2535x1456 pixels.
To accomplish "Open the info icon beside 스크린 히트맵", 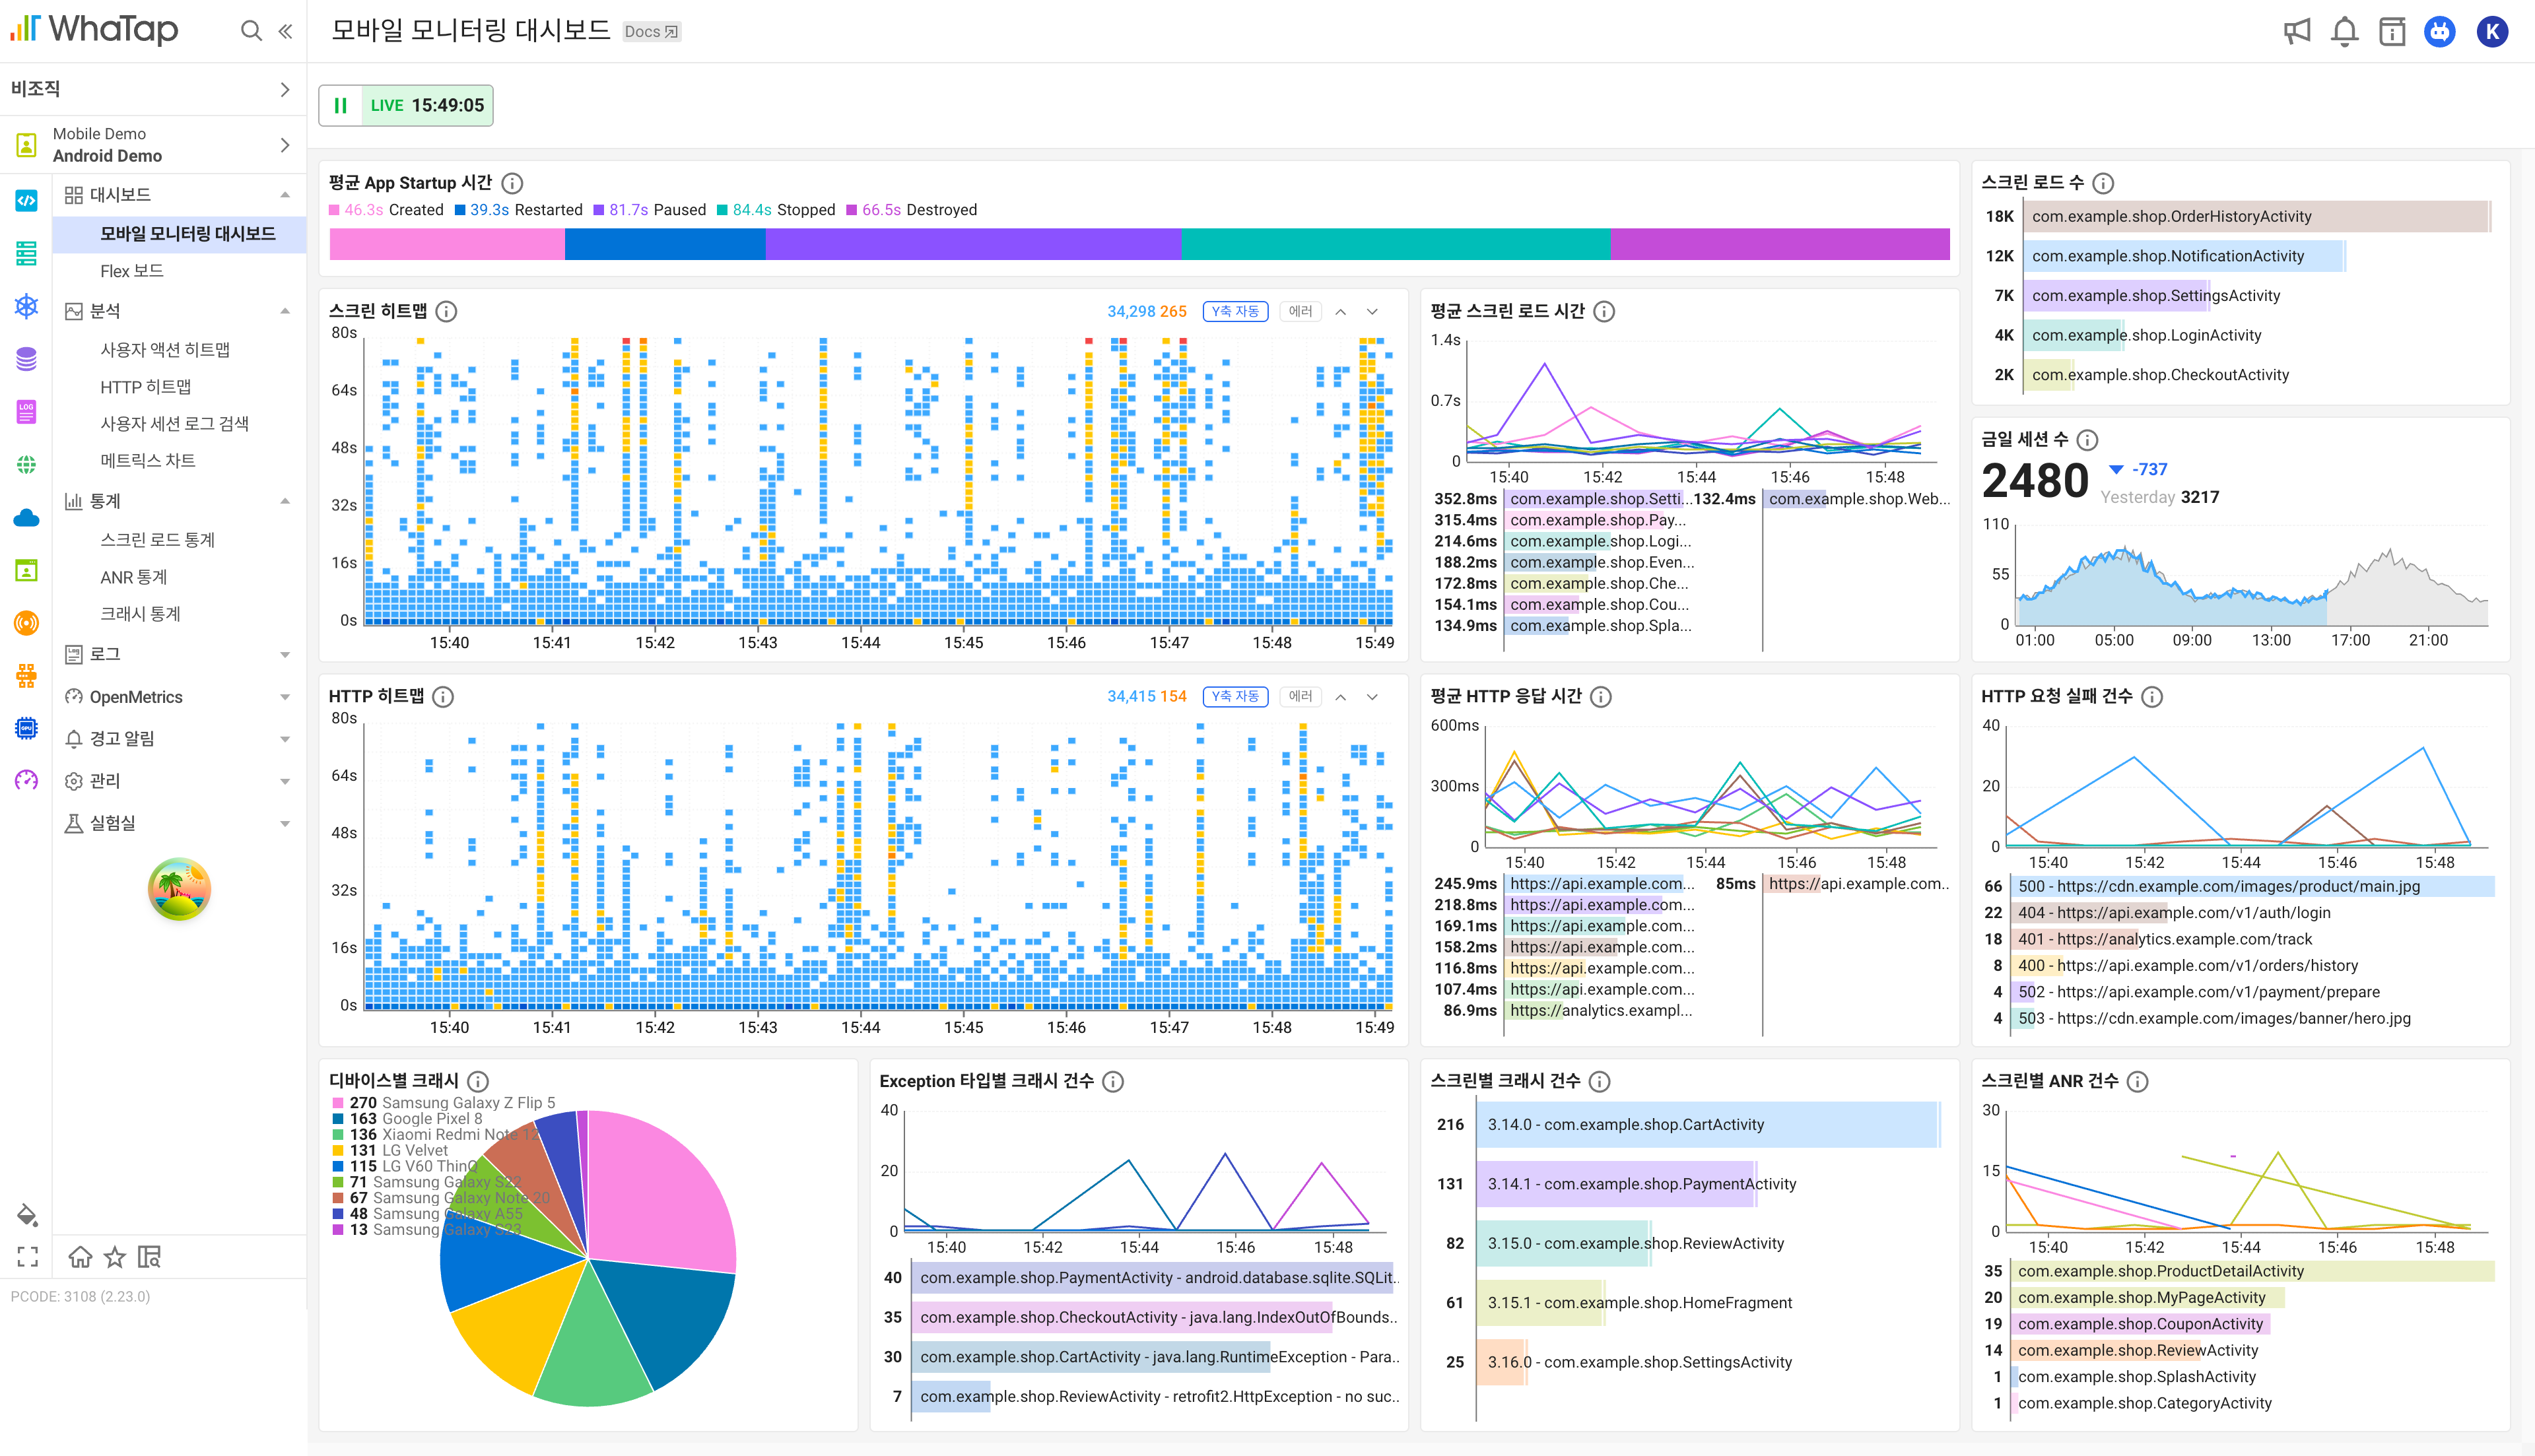I will coord(447,312).
